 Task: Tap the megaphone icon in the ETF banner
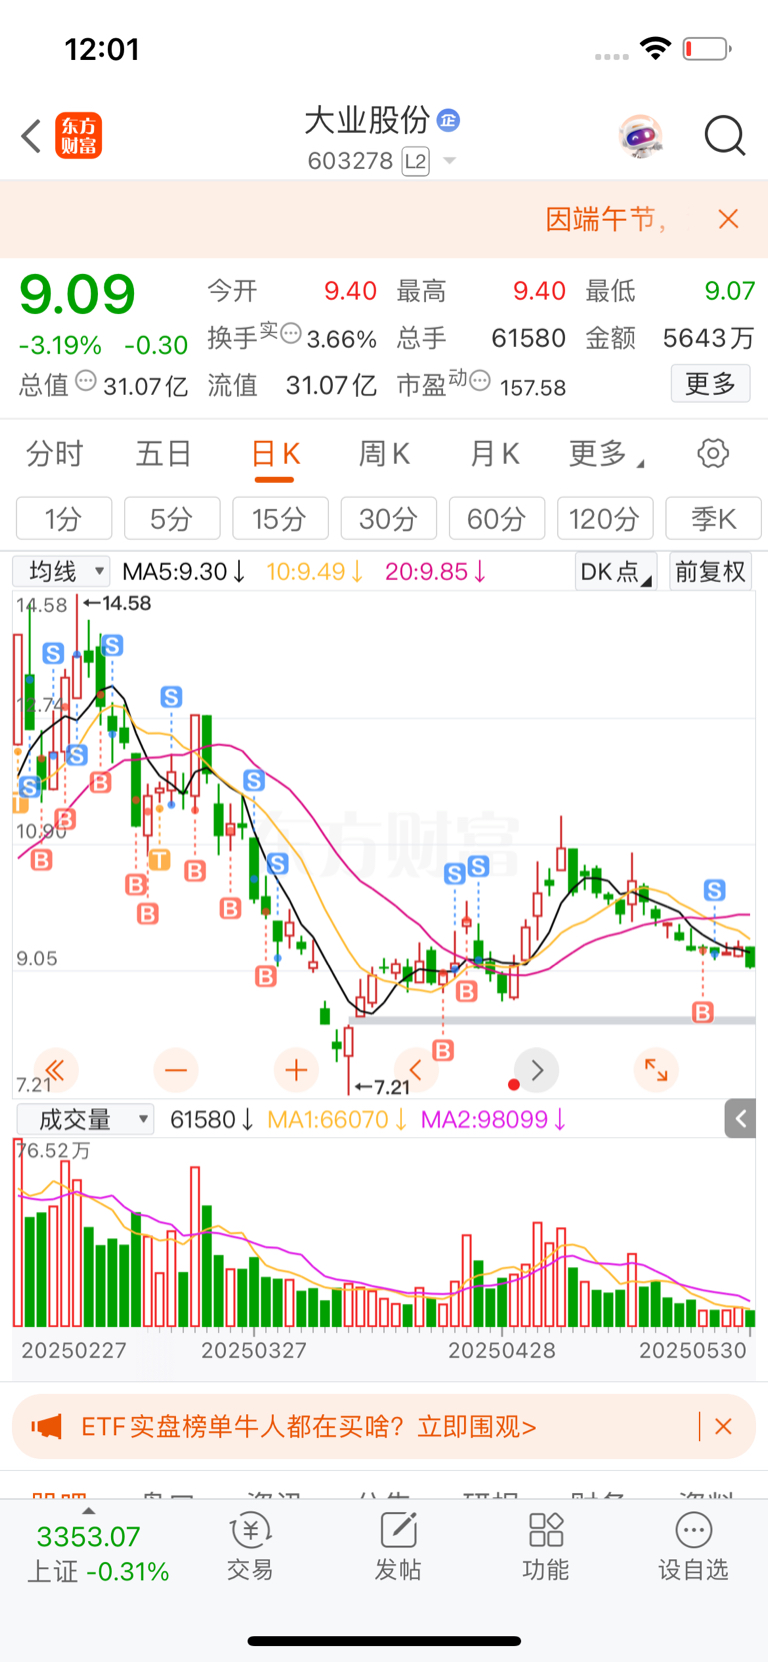point(46,1426)
